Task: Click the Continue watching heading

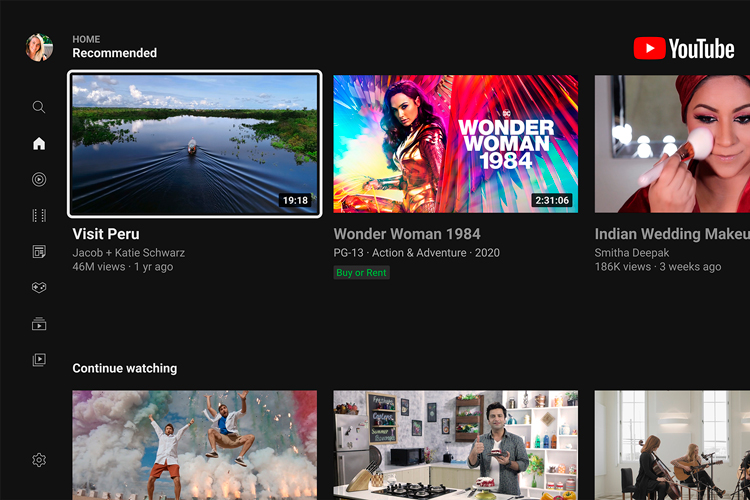Action: click(x=124, y=368)
